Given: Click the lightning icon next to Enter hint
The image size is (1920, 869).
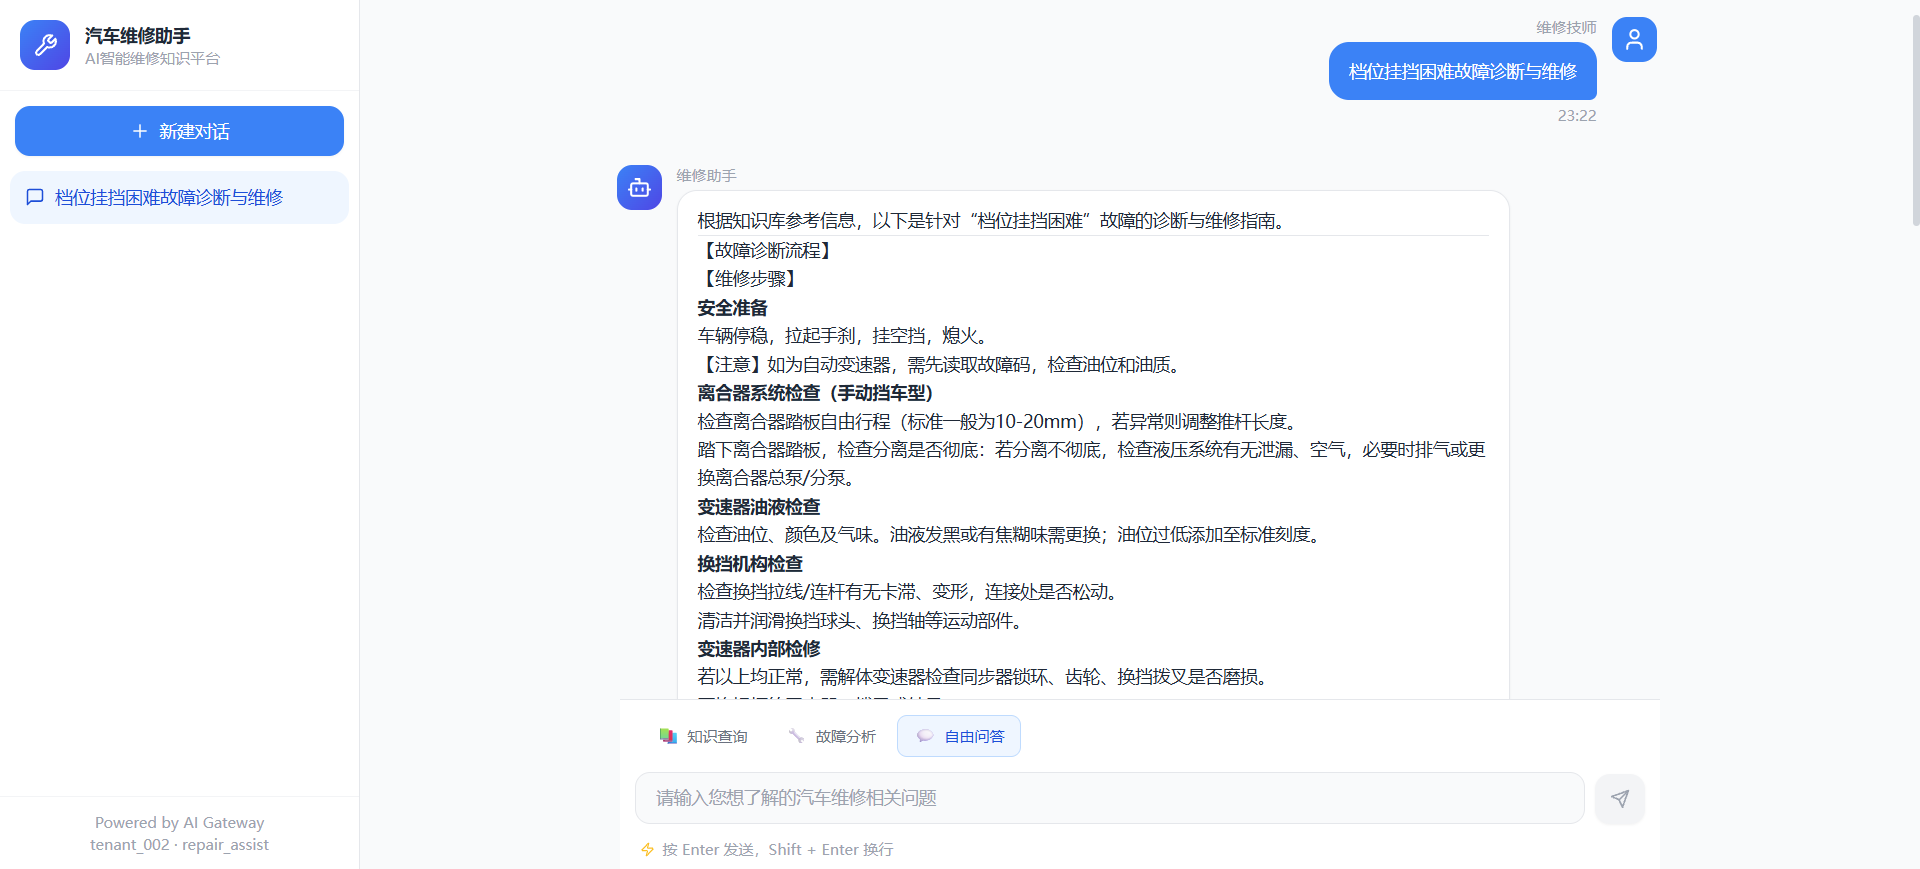Looking at the screenshot, I should tap(647, 850).
